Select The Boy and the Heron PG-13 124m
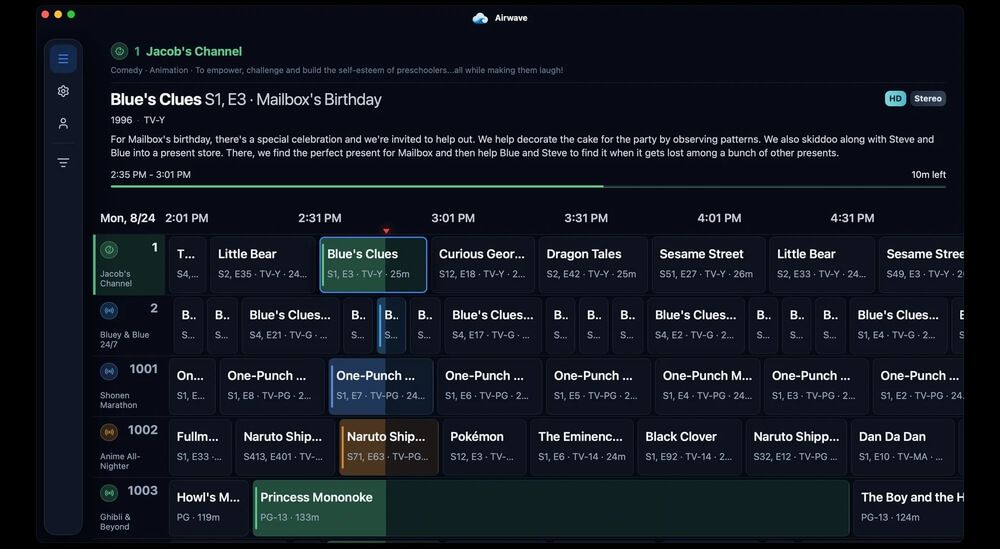This screenshot has height=549, width=1000. pyautogui.click(x=908, y=508)
